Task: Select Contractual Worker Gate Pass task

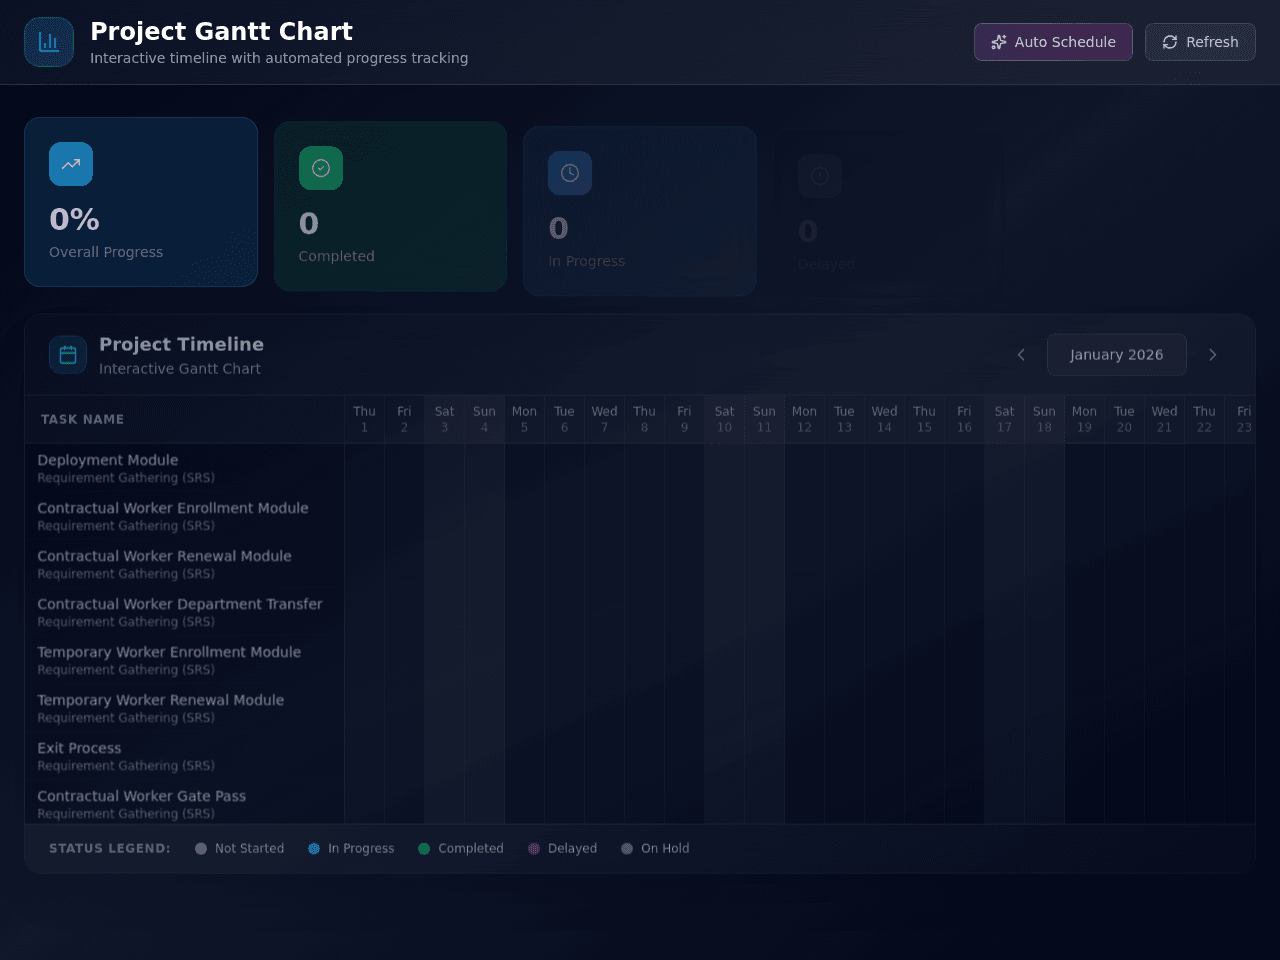Action: tap(184, 802)
